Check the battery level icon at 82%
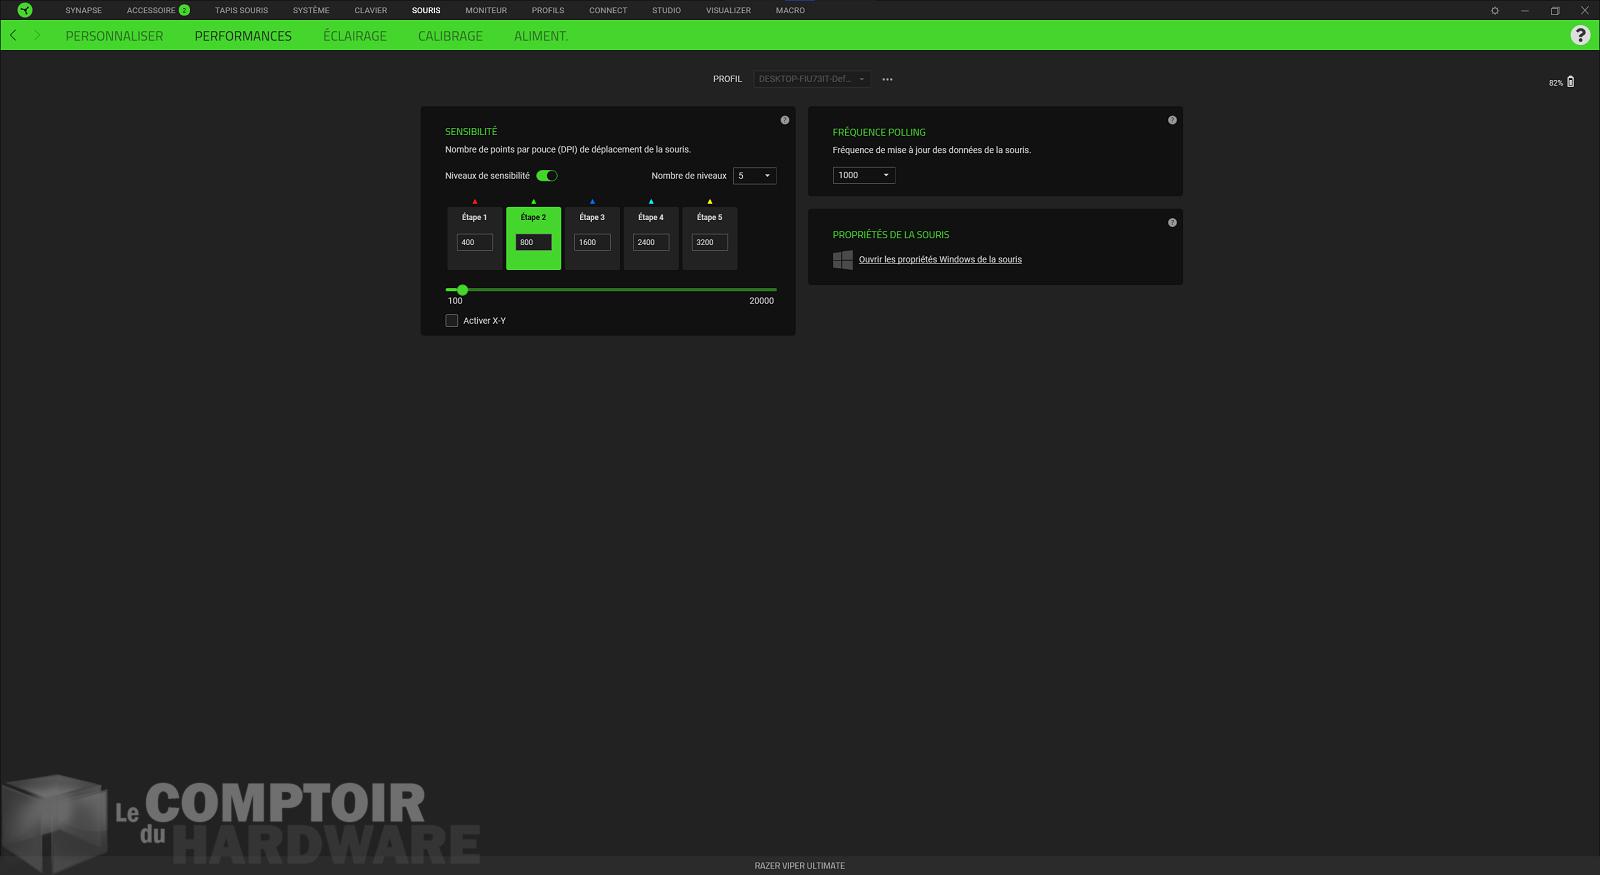Viewport: 1600px width, 875px height. coord(1570,82)
